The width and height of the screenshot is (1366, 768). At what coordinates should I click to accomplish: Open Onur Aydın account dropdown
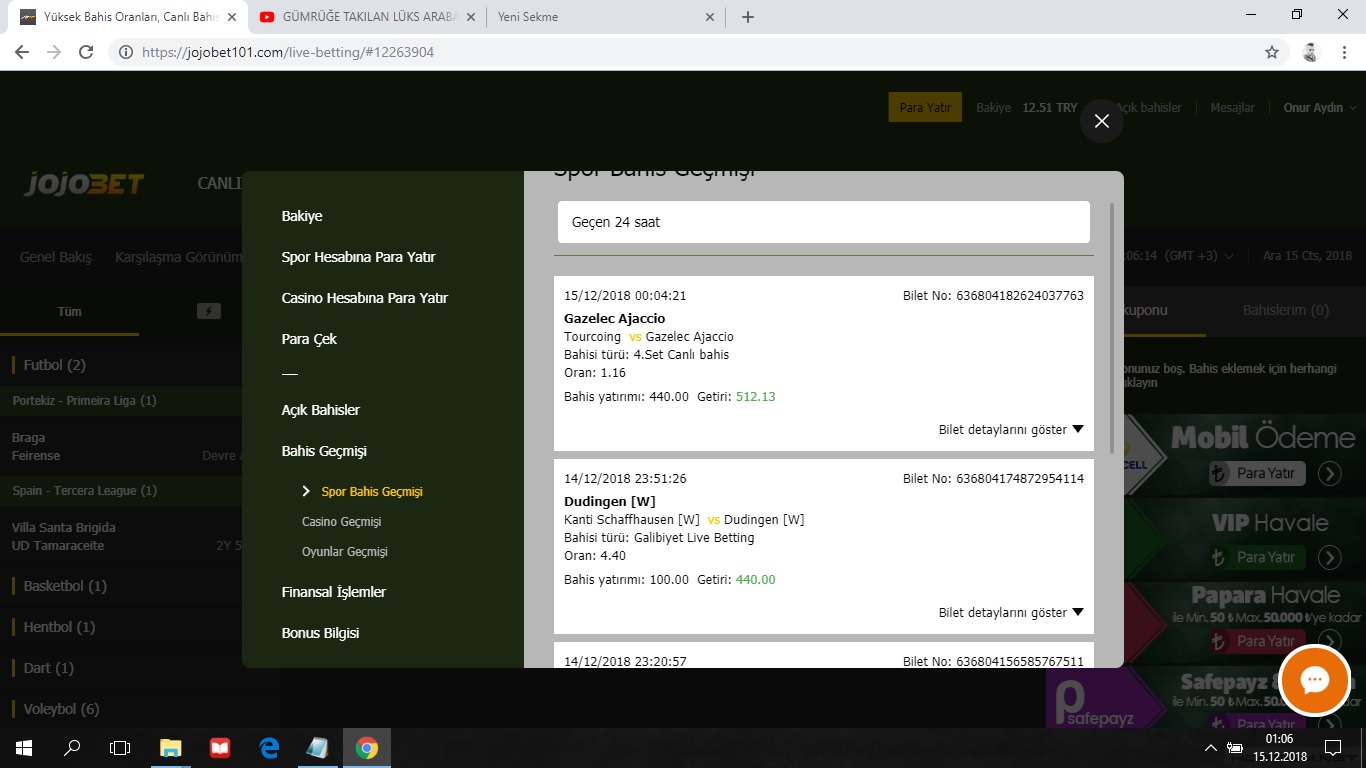click(x=1320, y=108)
